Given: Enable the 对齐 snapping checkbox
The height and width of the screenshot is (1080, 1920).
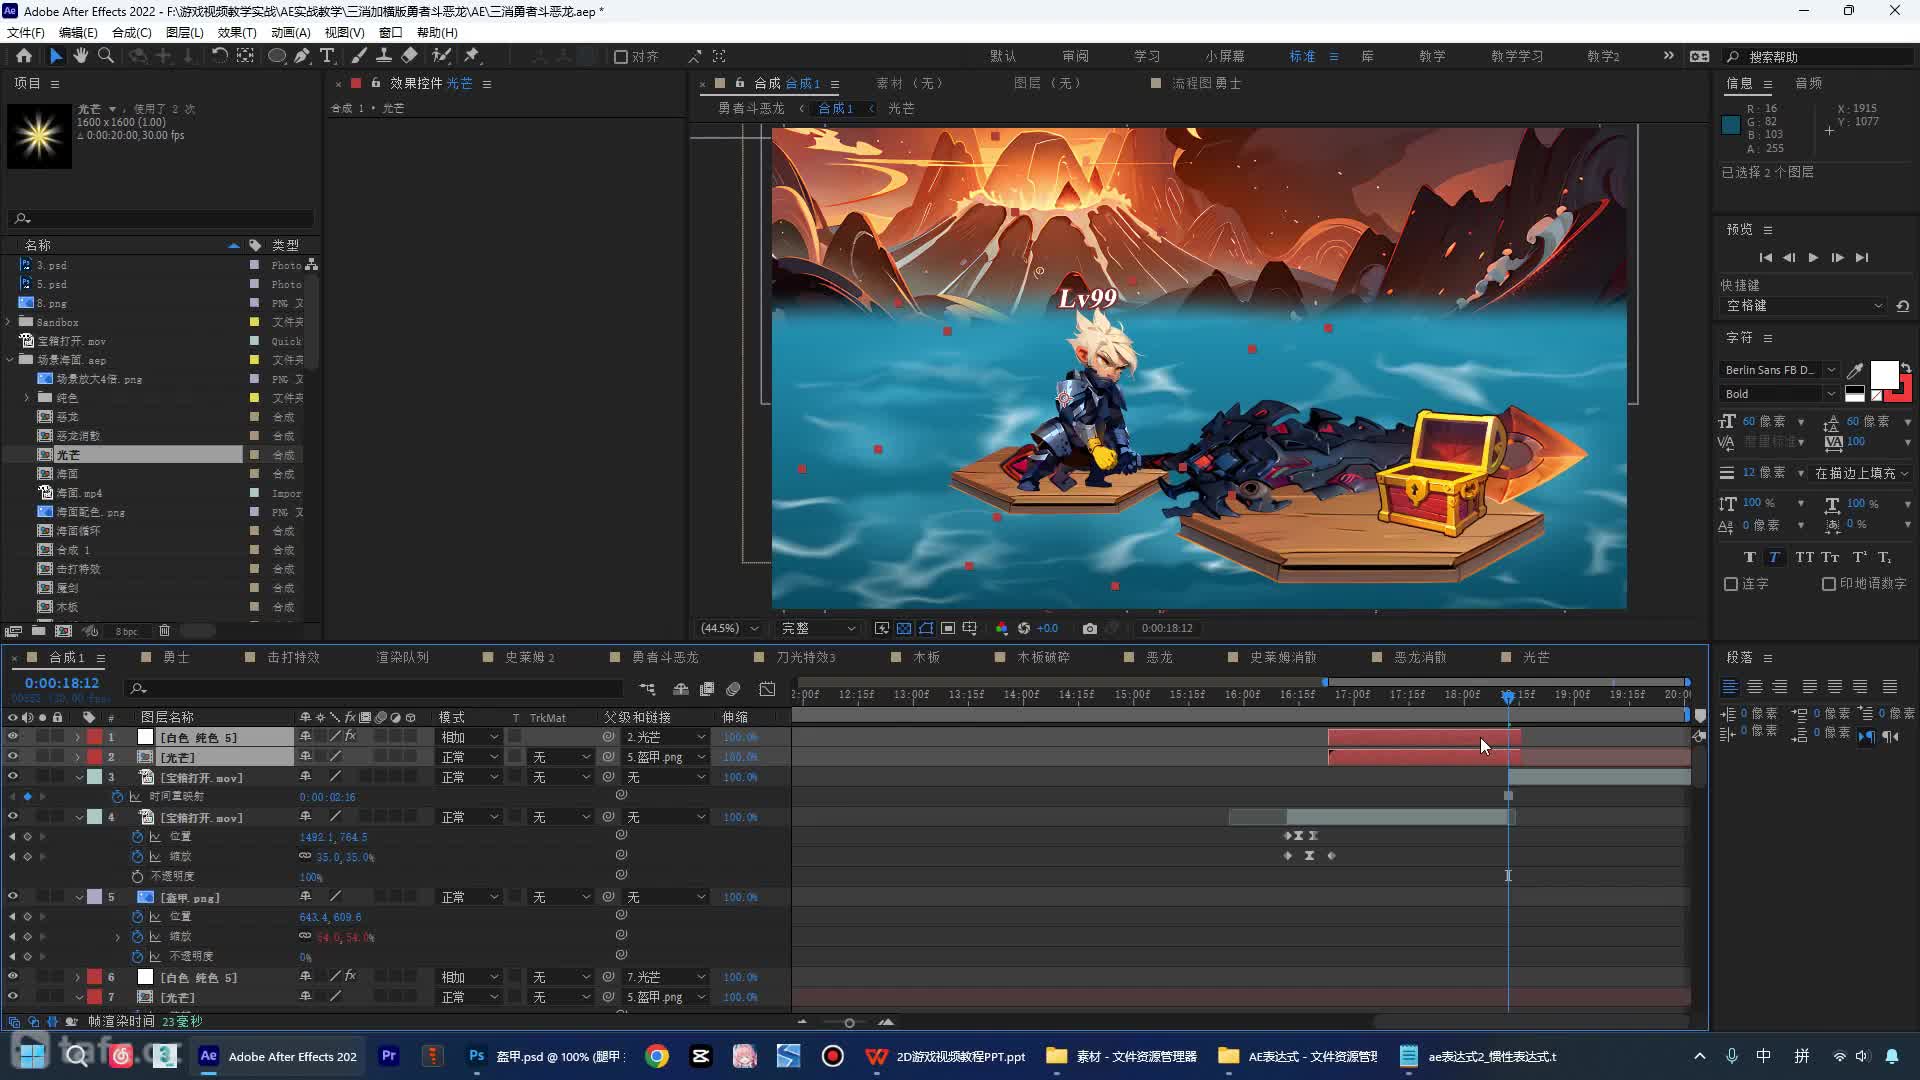Looking at the screenshot, I should coord(621,57).
